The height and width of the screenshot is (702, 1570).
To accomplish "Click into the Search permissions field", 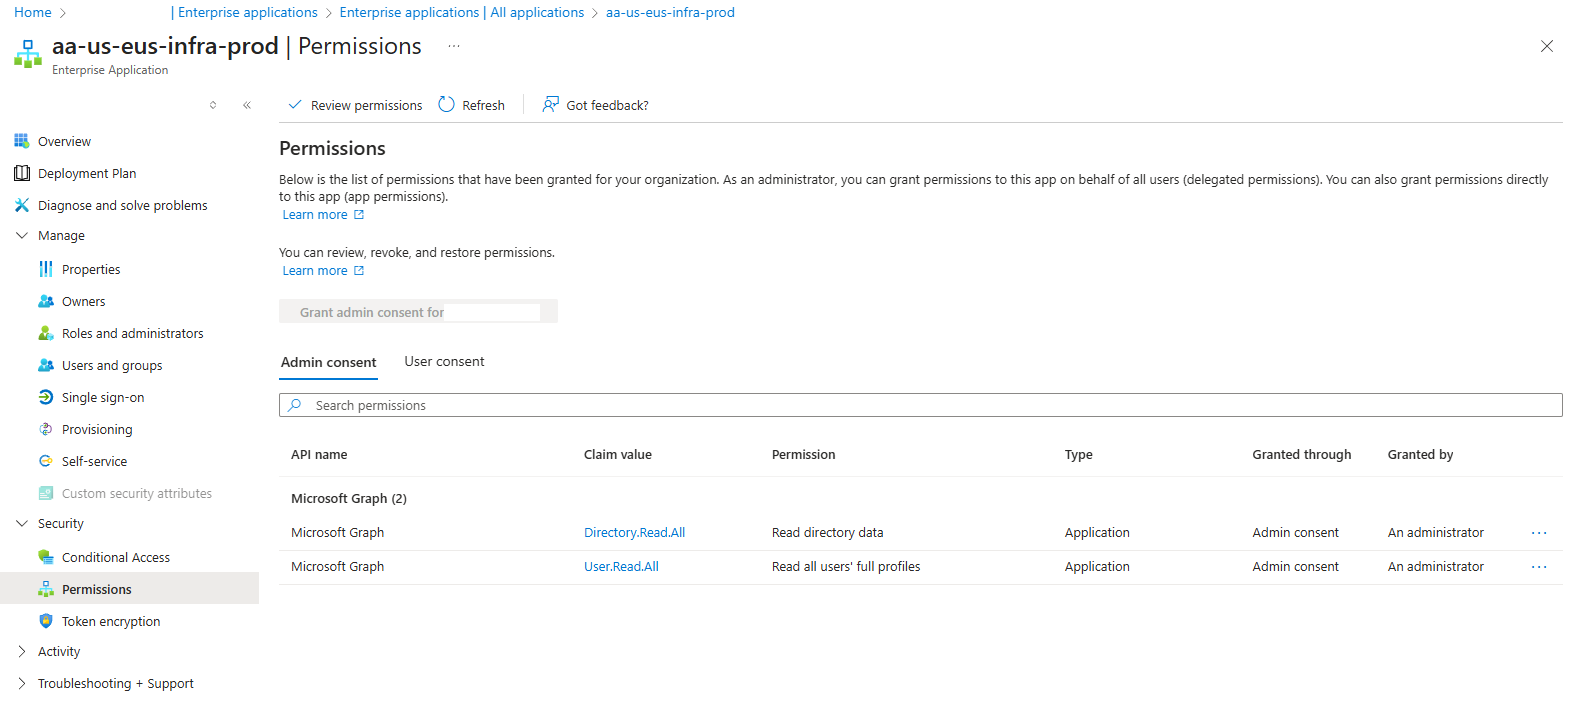I will tap(920, 405).
